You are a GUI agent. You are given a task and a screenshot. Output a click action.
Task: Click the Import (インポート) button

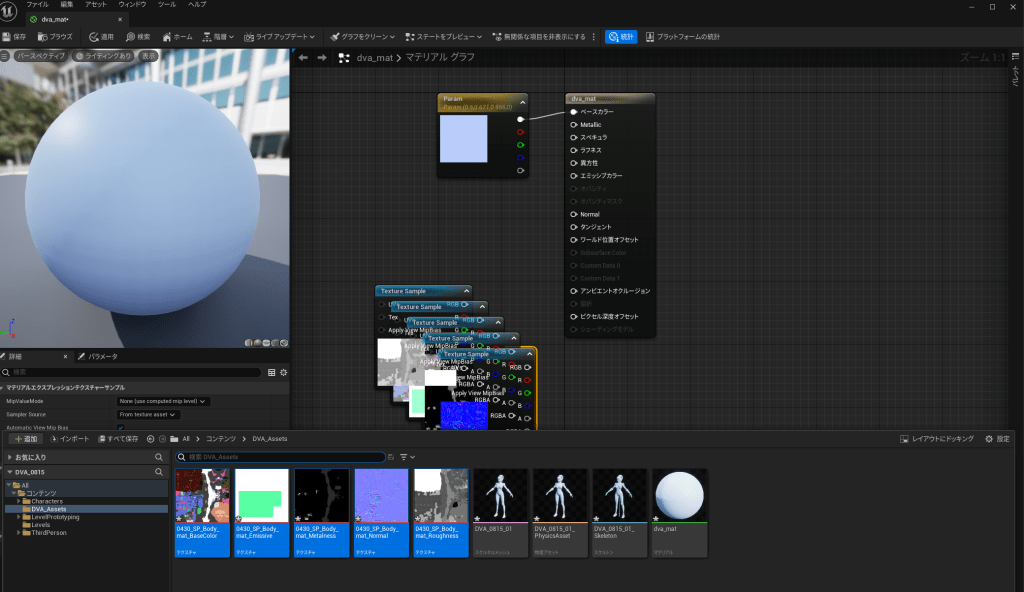(x=69, y=438)
